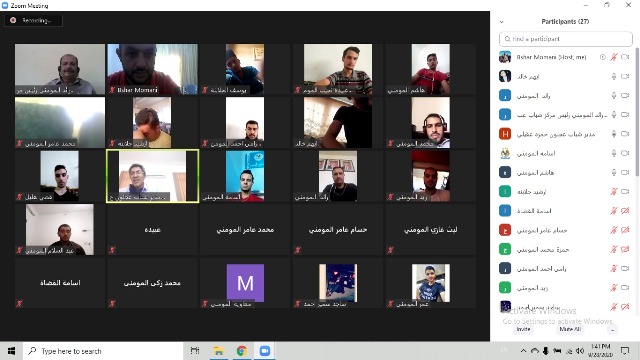Click taskbar 'Type here to search' box

click(x=103, y=351)
